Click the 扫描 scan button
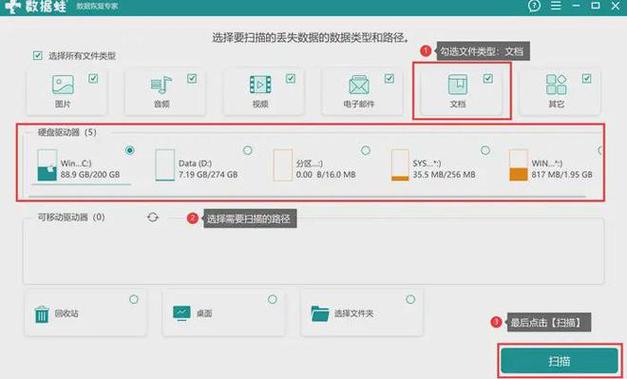 [x=559, y=361]
